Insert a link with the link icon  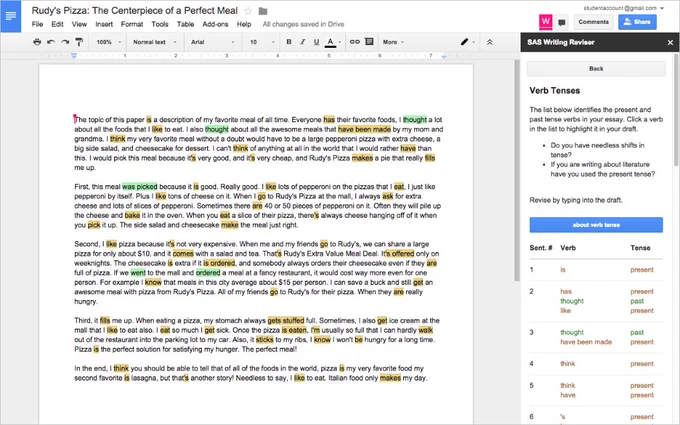[x=355, y=42]
